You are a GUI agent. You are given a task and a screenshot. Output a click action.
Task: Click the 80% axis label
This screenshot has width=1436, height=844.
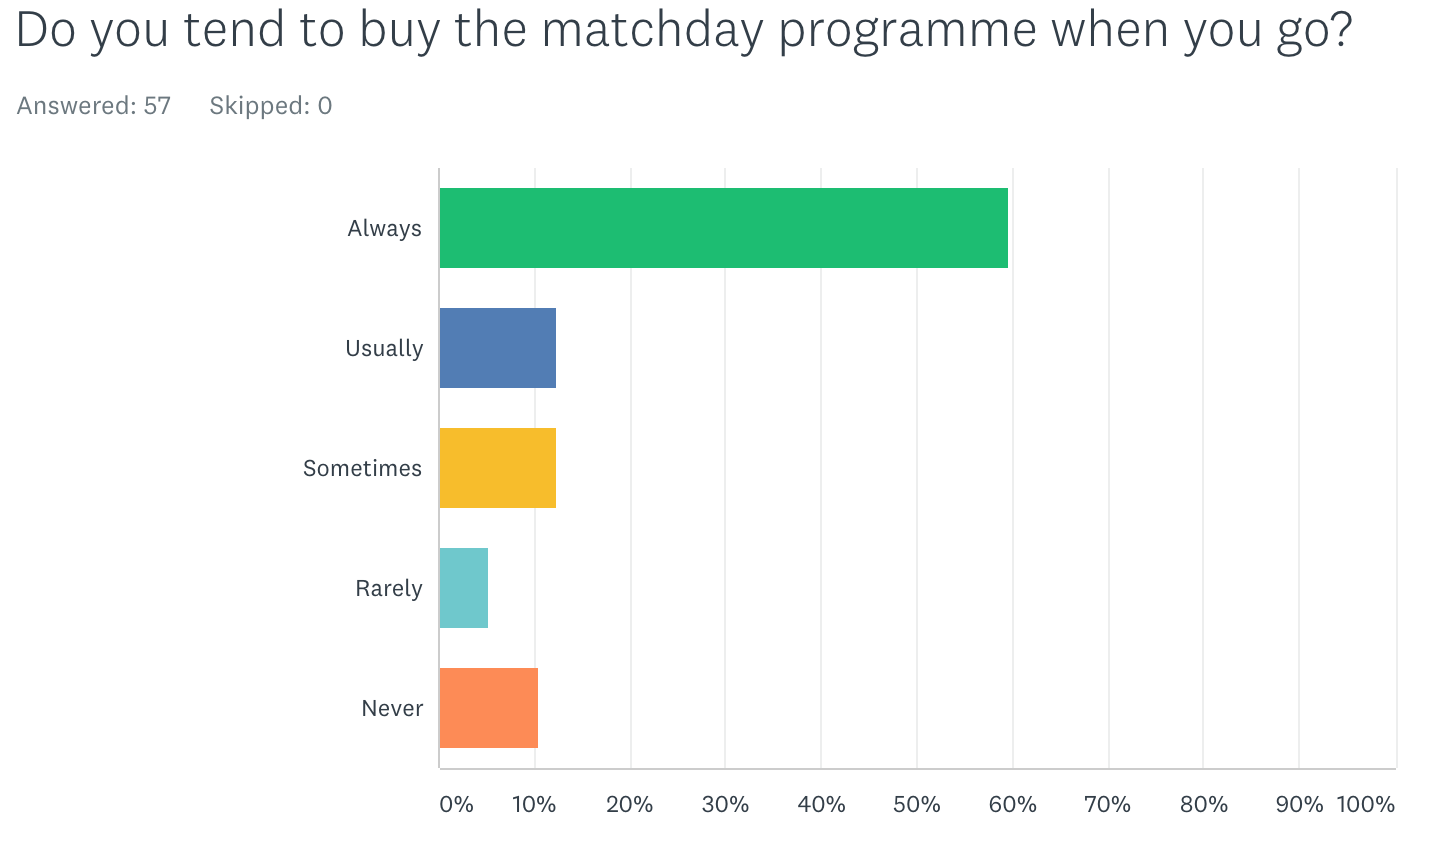(x=1203, y=804)
